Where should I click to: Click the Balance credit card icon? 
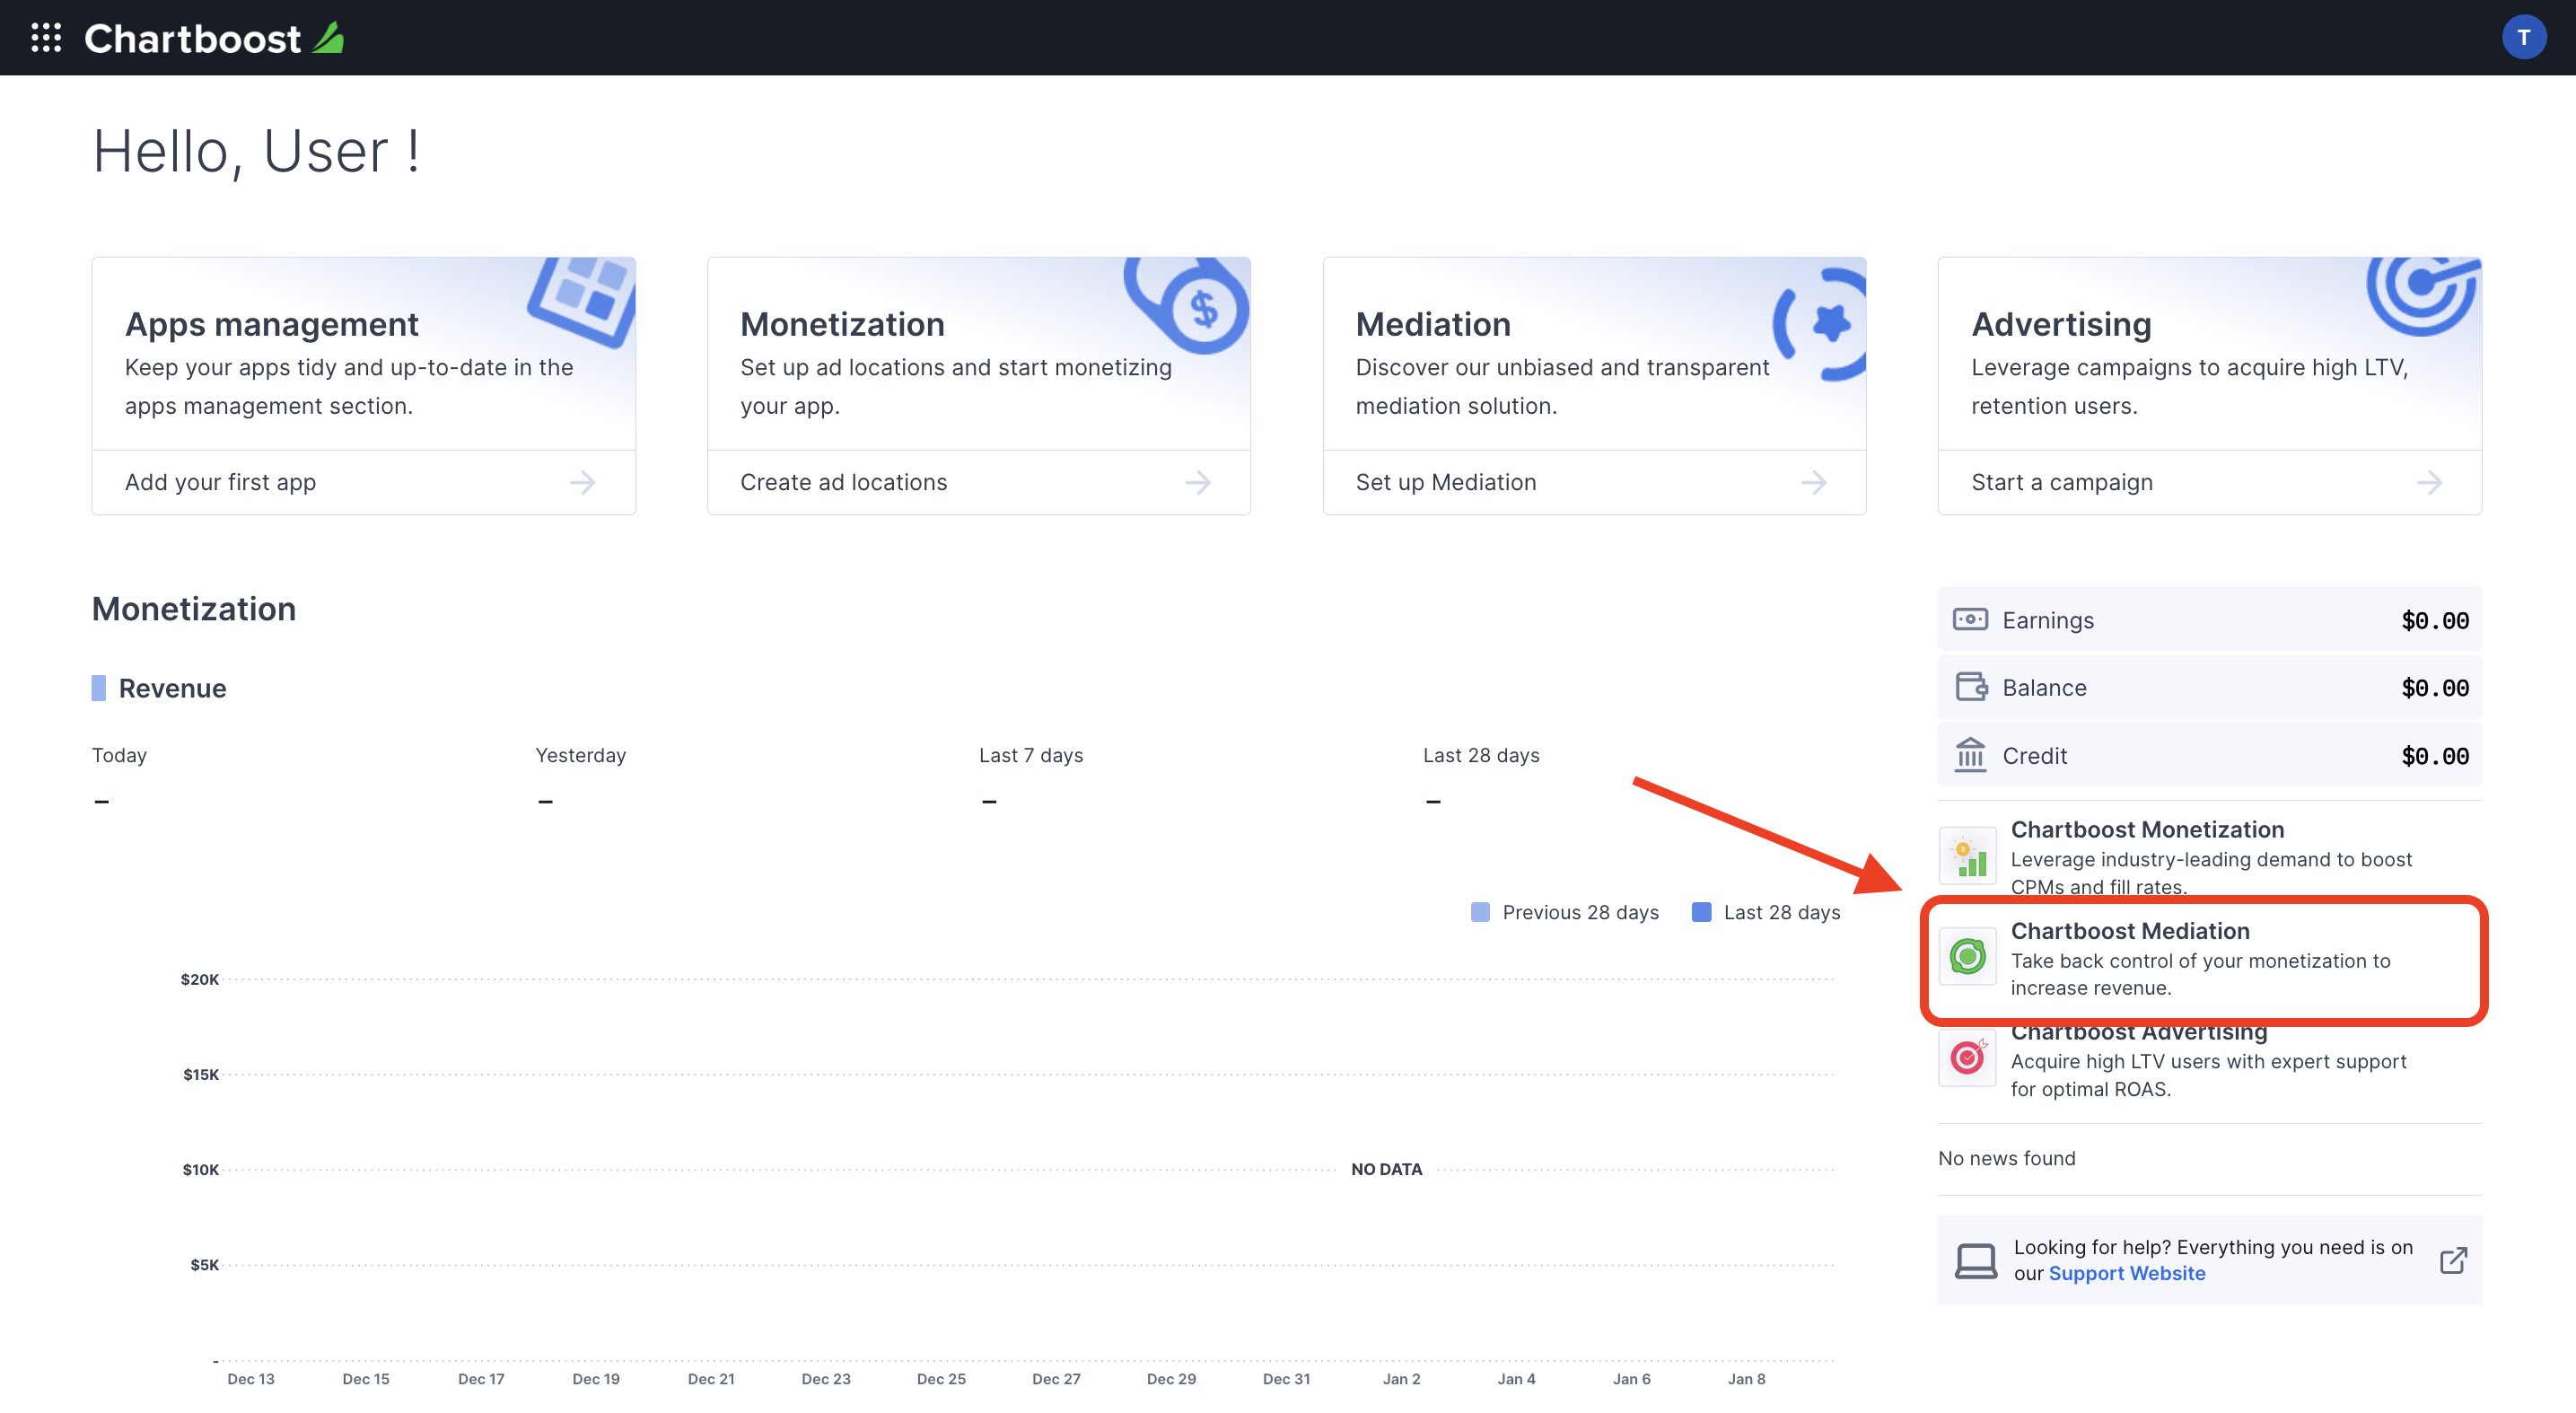tap(1967, 686)
